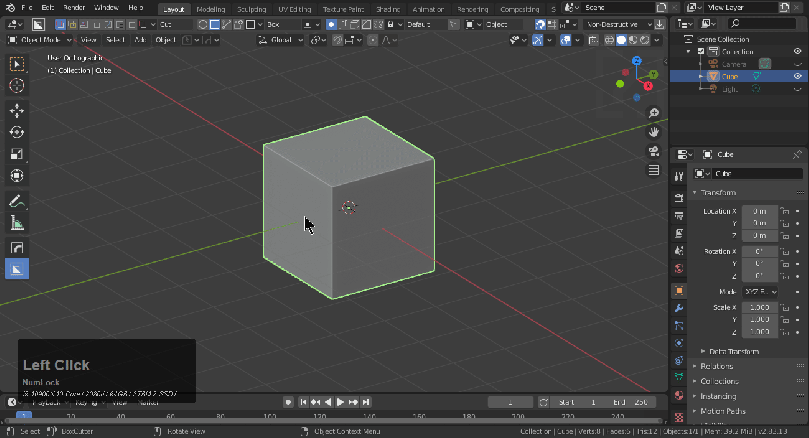
Task: Hide the Cube in the outliner
Action: tap(798, 76)
